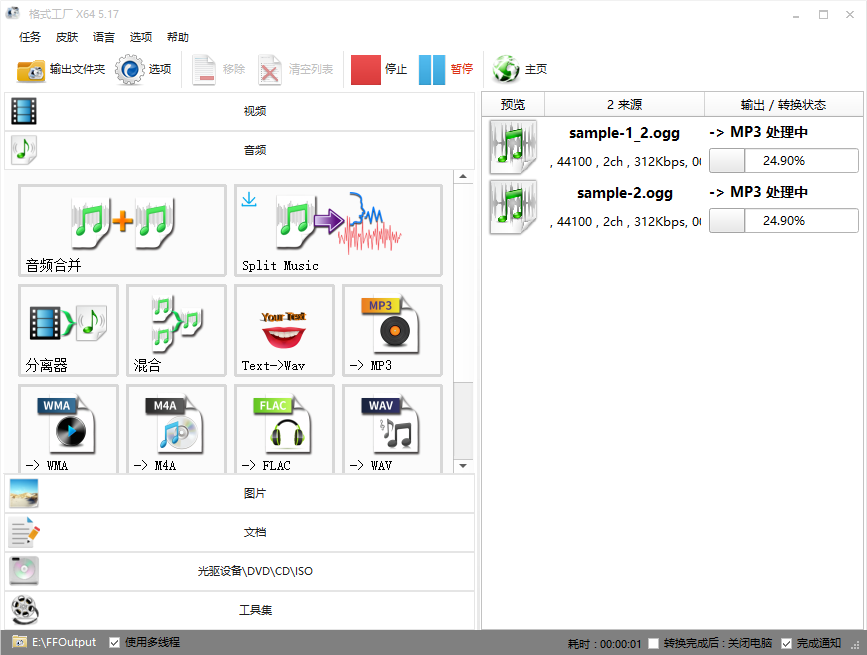Disable the 完成通知 checkbox
The height and width of the screenshot is (655, 867).
click(x=787, y=643)
